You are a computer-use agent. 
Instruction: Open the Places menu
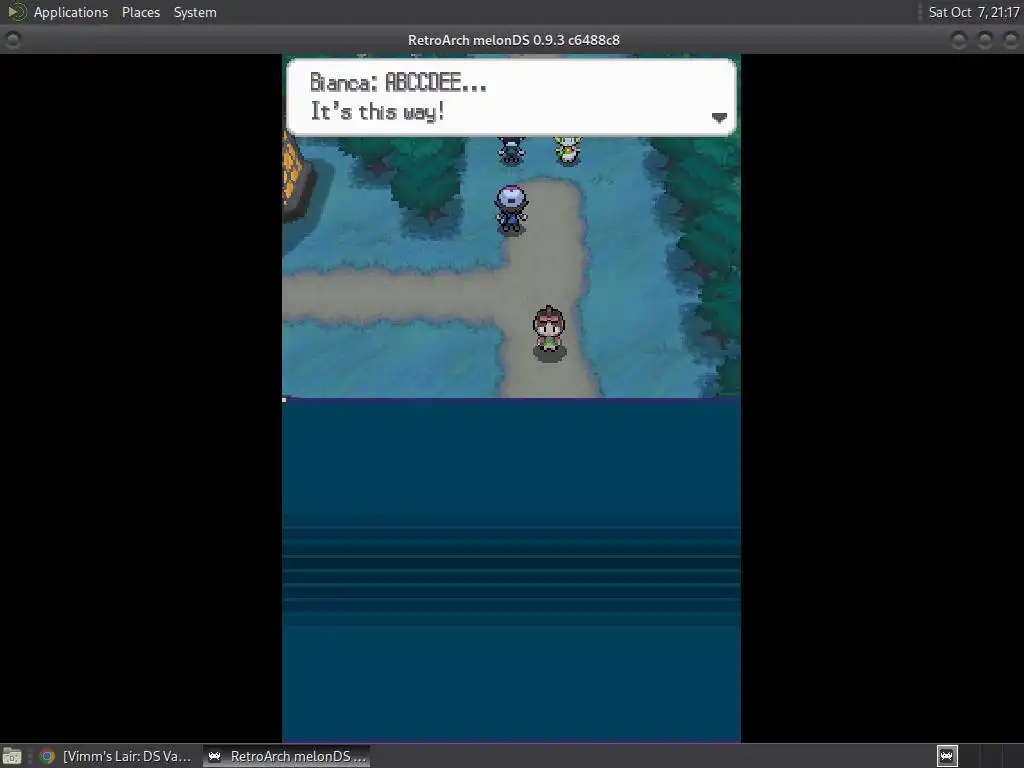140,12
